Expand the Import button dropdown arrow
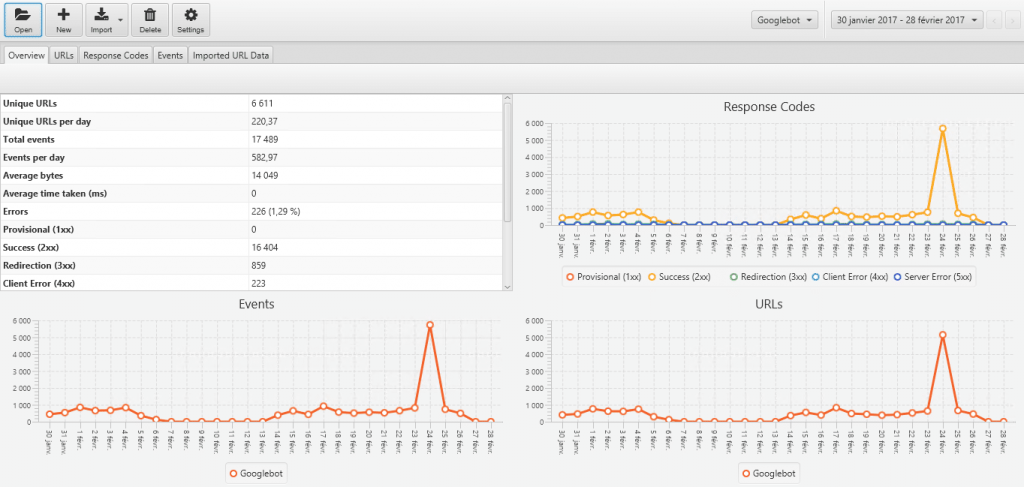This screenshot has height=487, width=1024. pyautogui.click(x=121, y=20)
